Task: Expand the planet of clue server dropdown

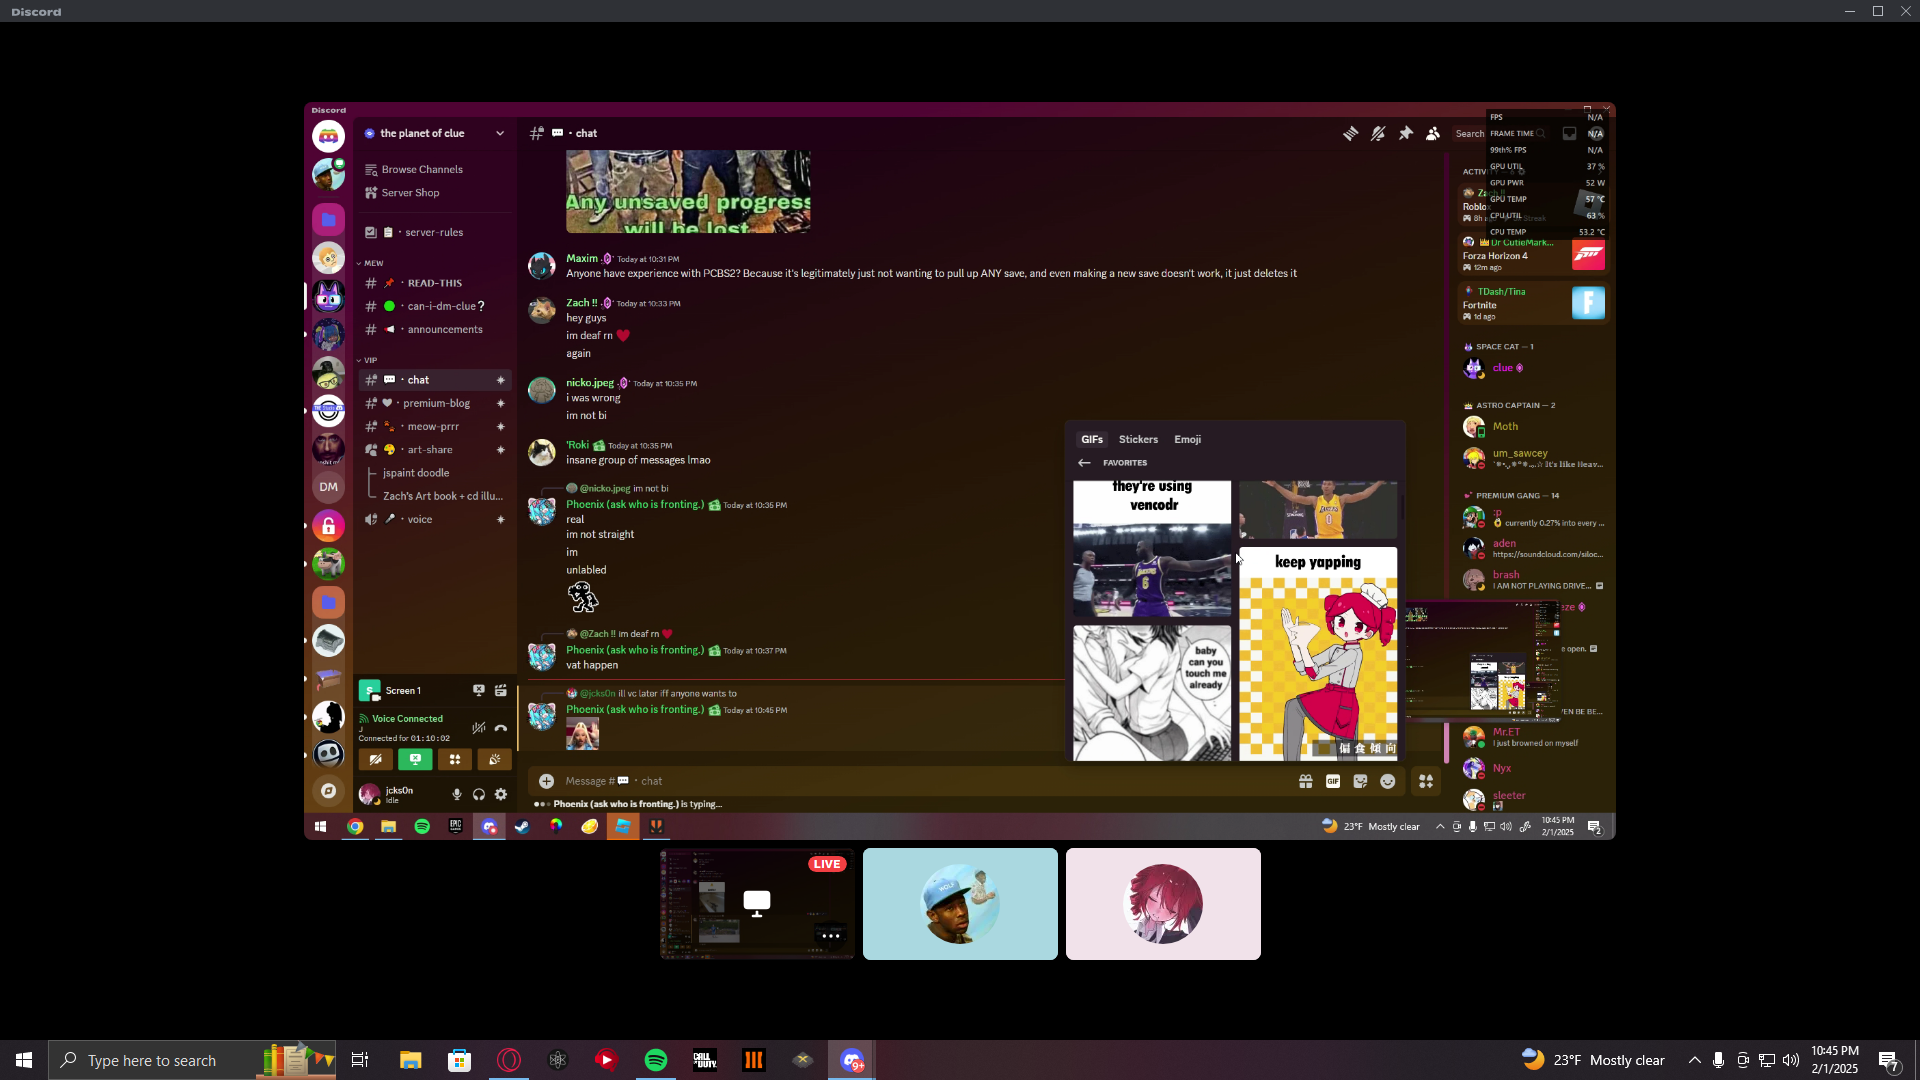Action: [500, 133]
